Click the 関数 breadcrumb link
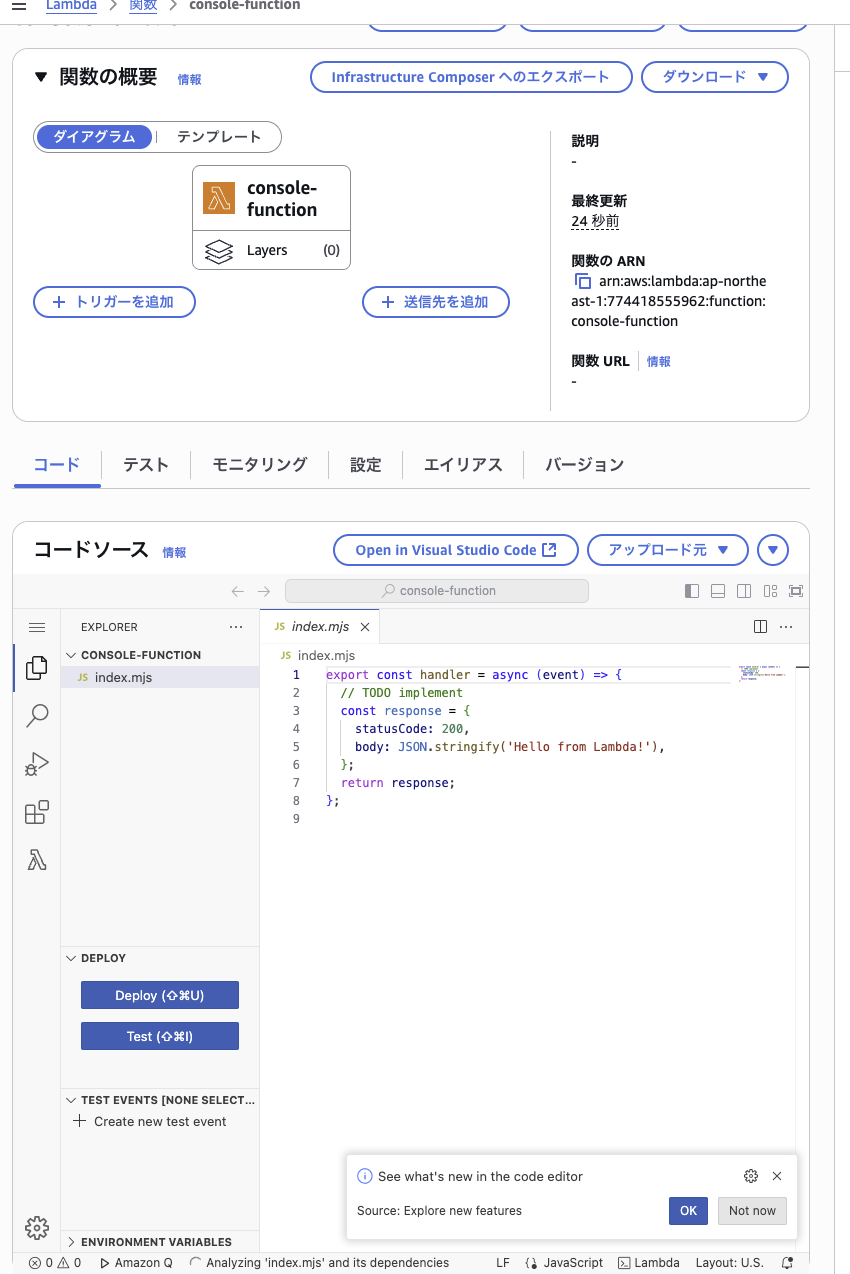The height and width of the screenshot is (1274, 850). (x=143, y=6)
